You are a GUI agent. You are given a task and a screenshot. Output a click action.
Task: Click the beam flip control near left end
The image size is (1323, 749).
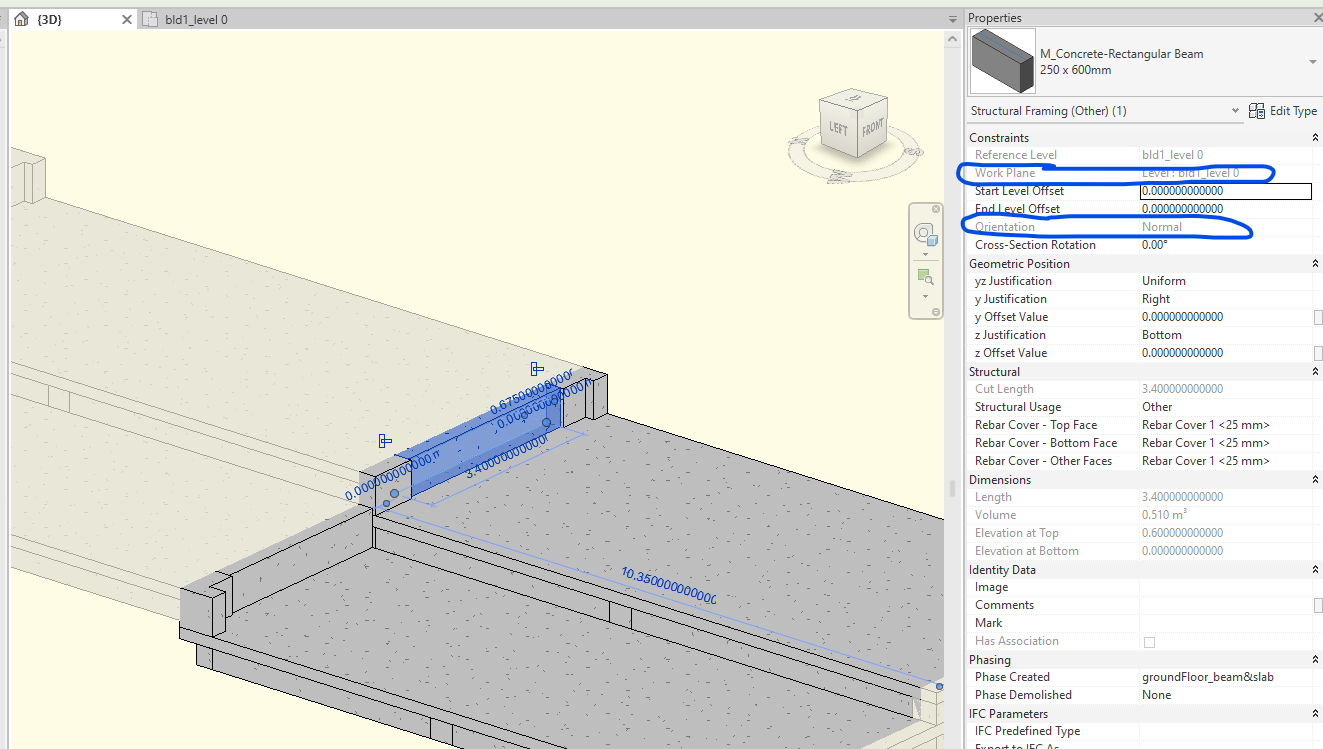tap(385, 441)
